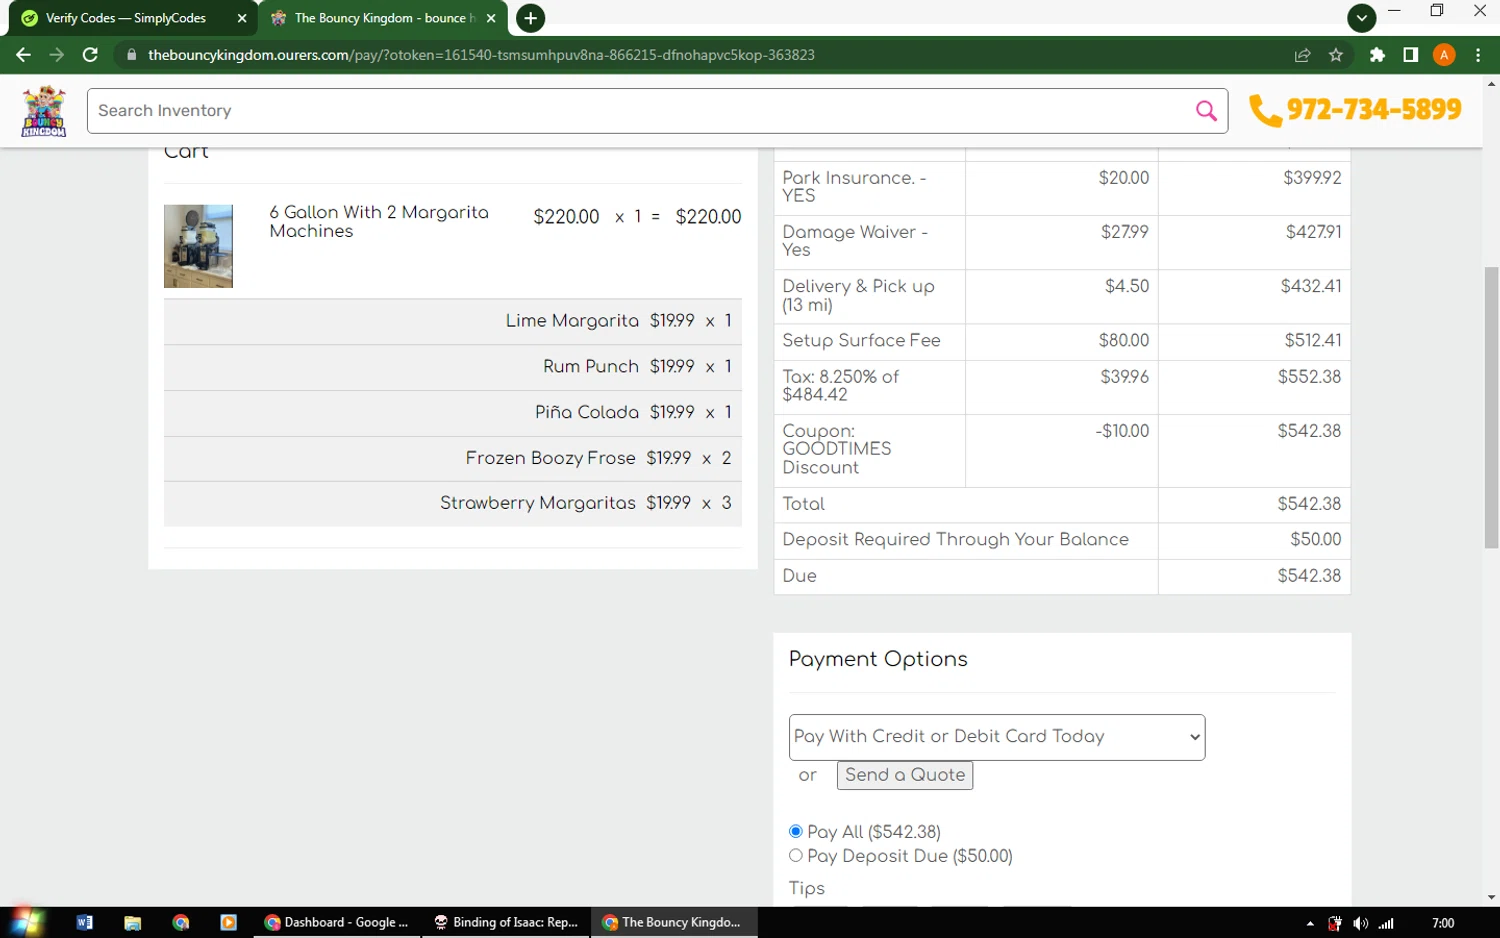Image resolution: width=1500 pixels, height=938 pixels.
Task: Click the Strawberry Margaritas row
Action: (453, 503)
